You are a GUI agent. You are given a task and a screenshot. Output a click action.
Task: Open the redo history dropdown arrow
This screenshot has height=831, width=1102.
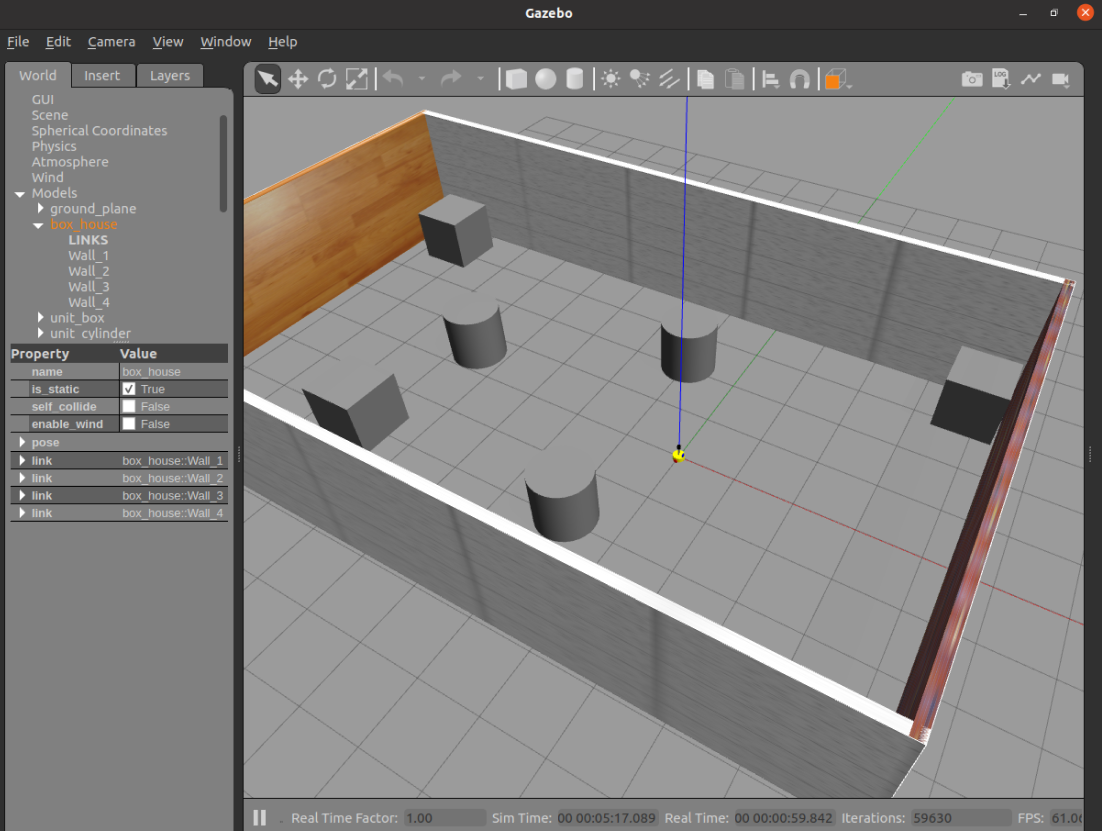point(480,79)
